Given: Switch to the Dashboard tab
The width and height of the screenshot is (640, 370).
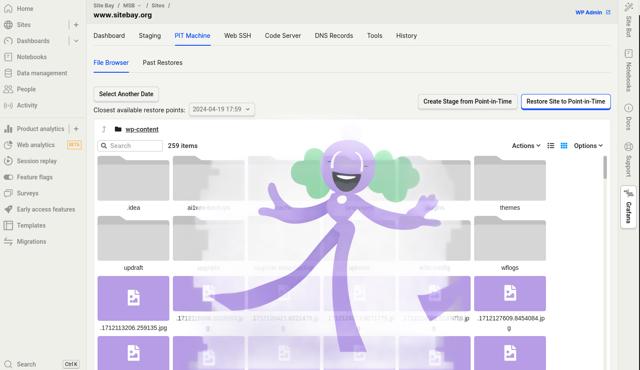Looking at the screenshot, I should coord(109,36).
